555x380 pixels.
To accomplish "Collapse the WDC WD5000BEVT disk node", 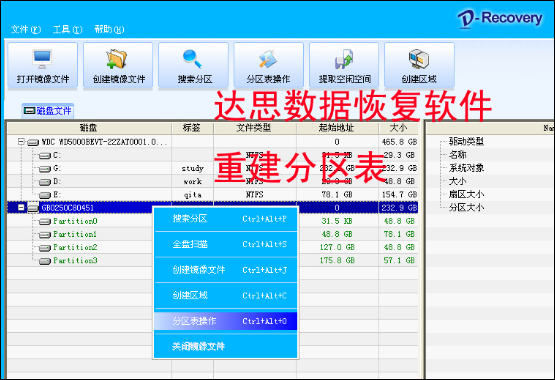I will [21, 142].
